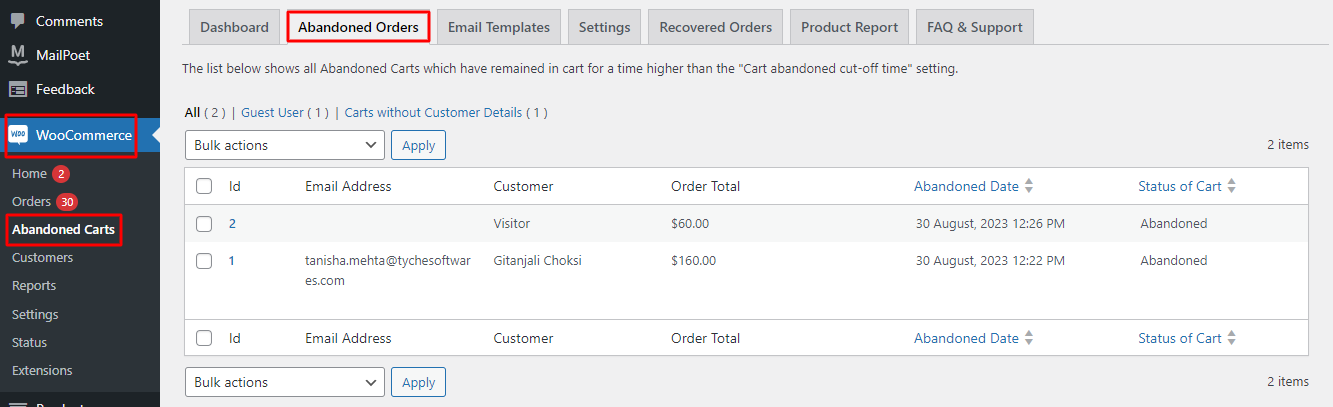Open Orders in WooCommerce submenu
This screenshot has height=407, width=1333.
31,201
